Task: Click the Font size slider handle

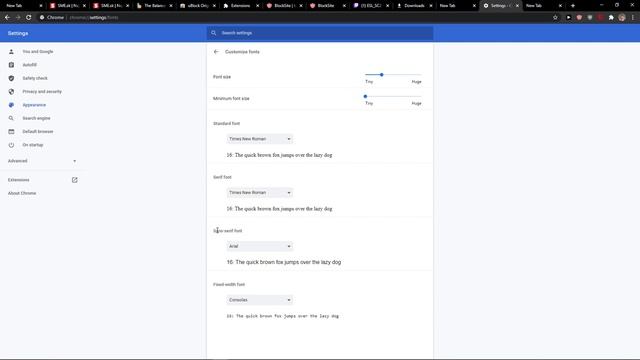Action: coord(382,75)
